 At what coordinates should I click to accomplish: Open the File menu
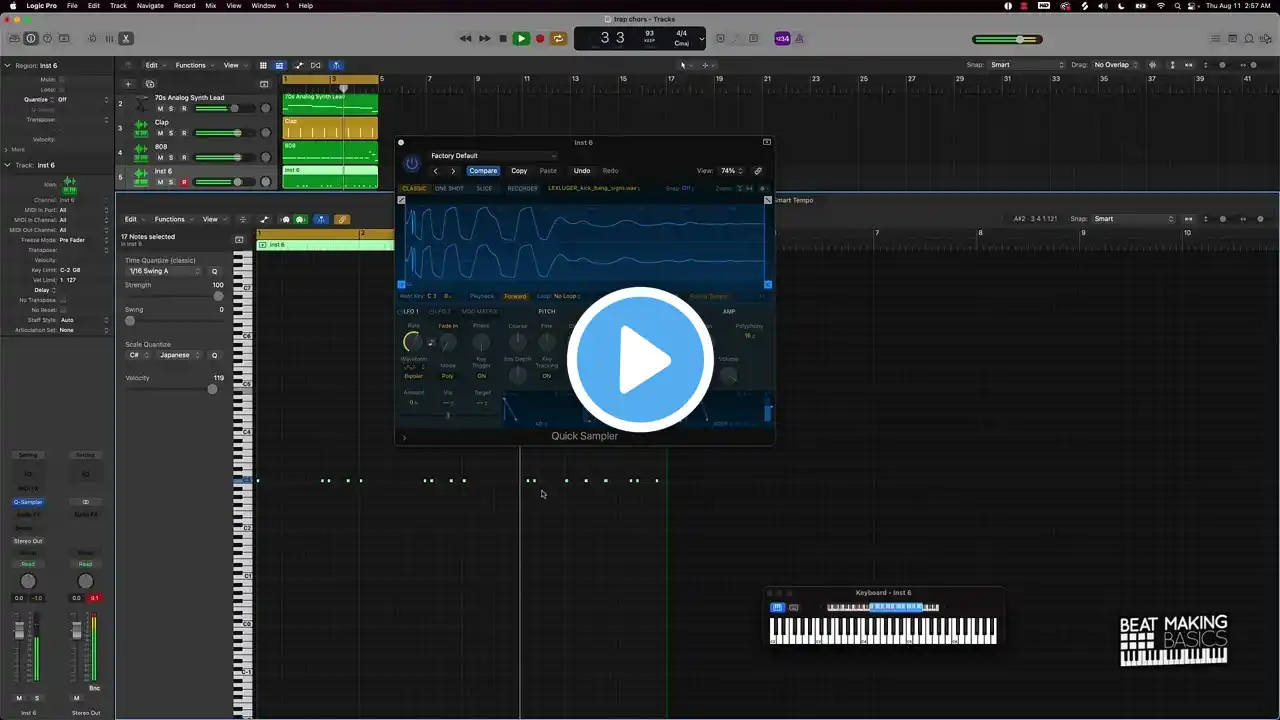pyautogui.click(x=73, y=6)
